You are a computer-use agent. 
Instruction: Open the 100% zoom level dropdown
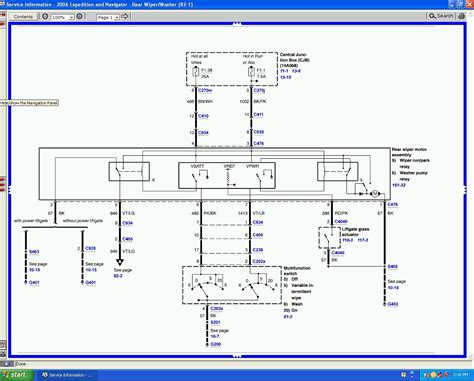click(63, 17)
